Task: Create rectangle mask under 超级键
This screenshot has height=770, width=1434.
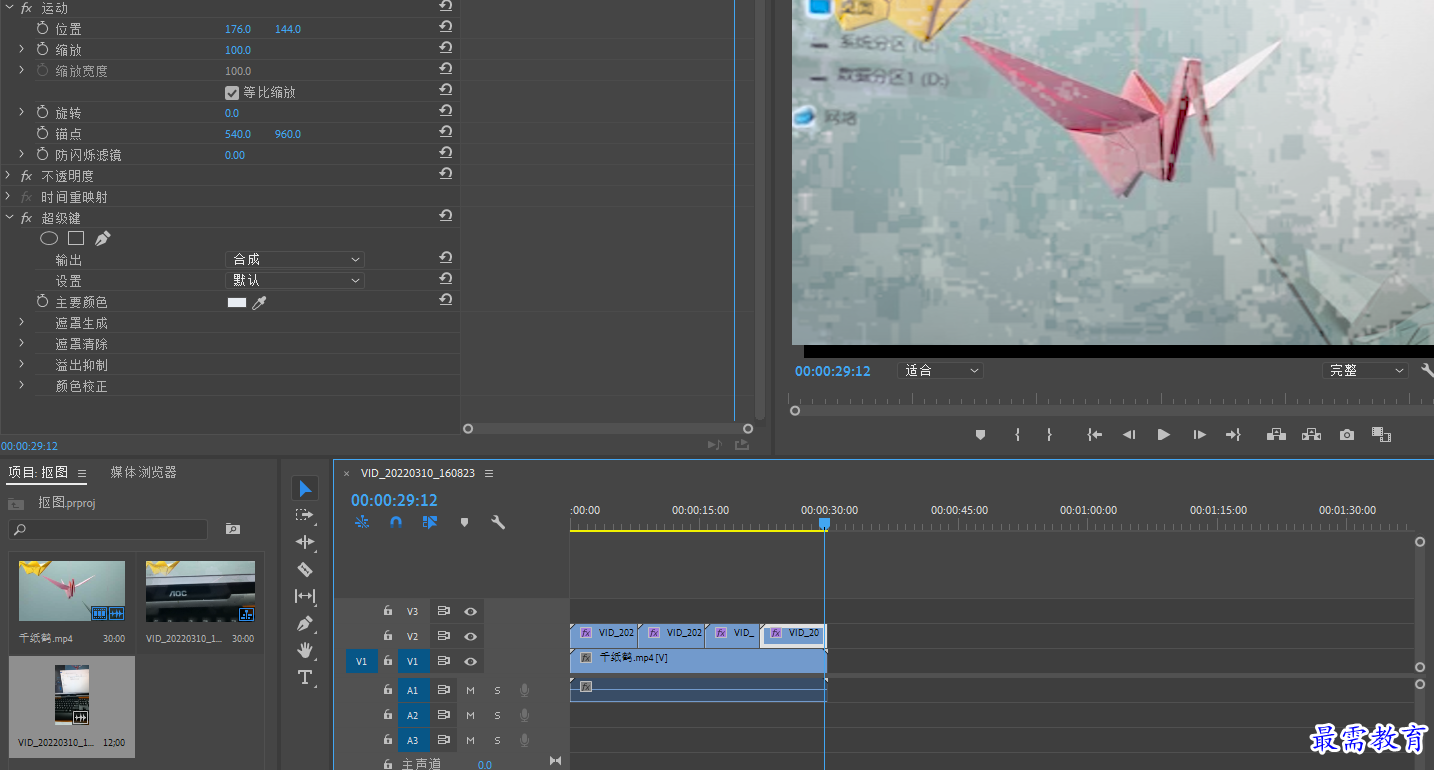Action: coord(76,238)
